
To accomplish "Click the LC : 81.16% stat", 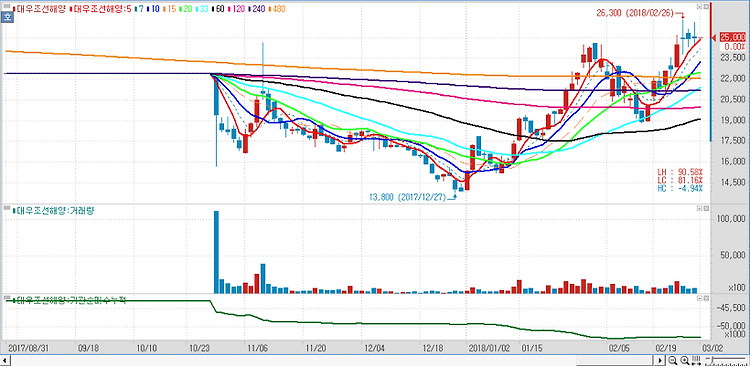I will pos(679,179).
